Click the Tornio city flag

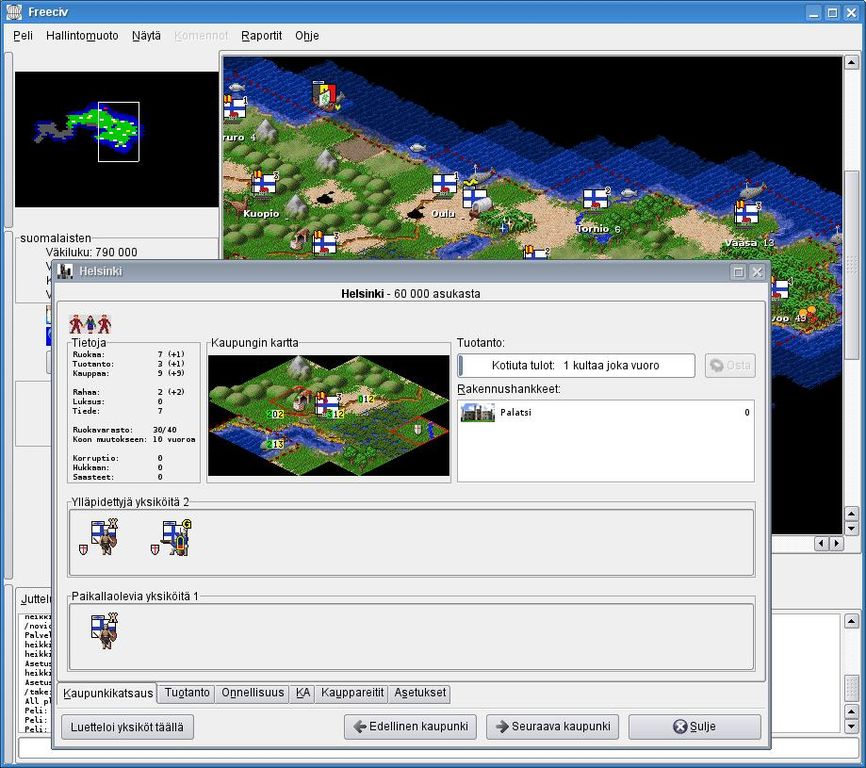click(595, 199)
